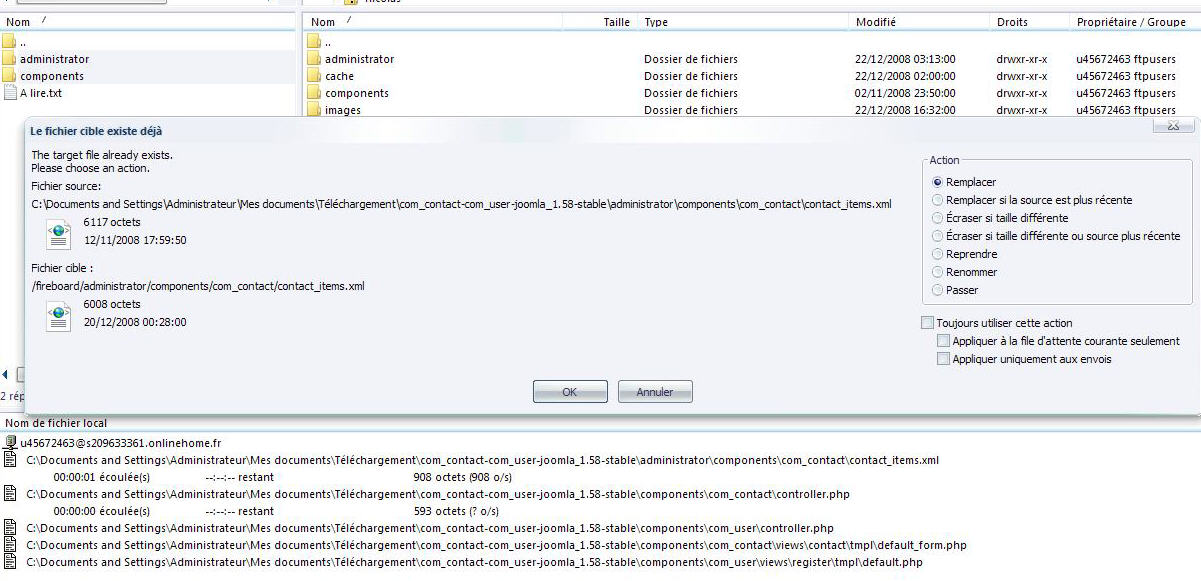Select the Passer radio option
Viewport: 1201px width, 581px height.
click(938, 290)
